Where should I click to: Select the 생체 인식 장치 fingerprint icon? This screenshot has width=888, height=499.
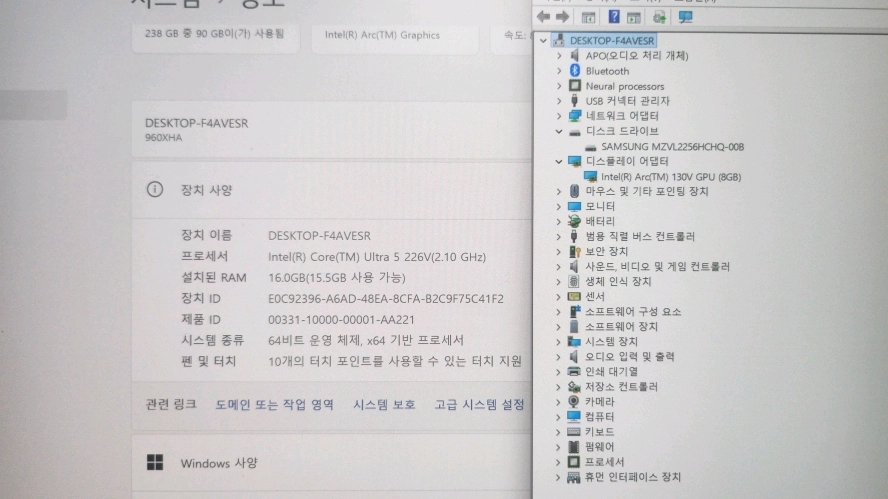pyautogui.click(x=574, y=281)
